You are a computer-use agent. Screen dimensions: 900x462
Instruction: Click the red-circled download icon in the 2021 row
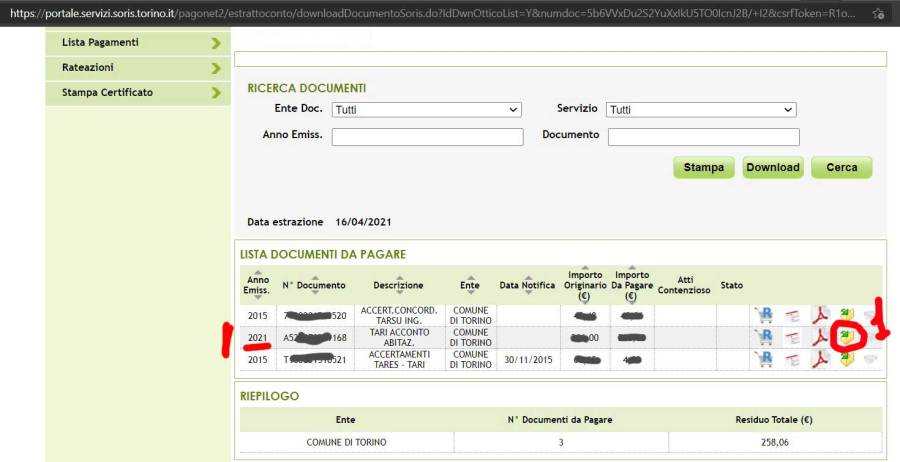tap(847, 336)
